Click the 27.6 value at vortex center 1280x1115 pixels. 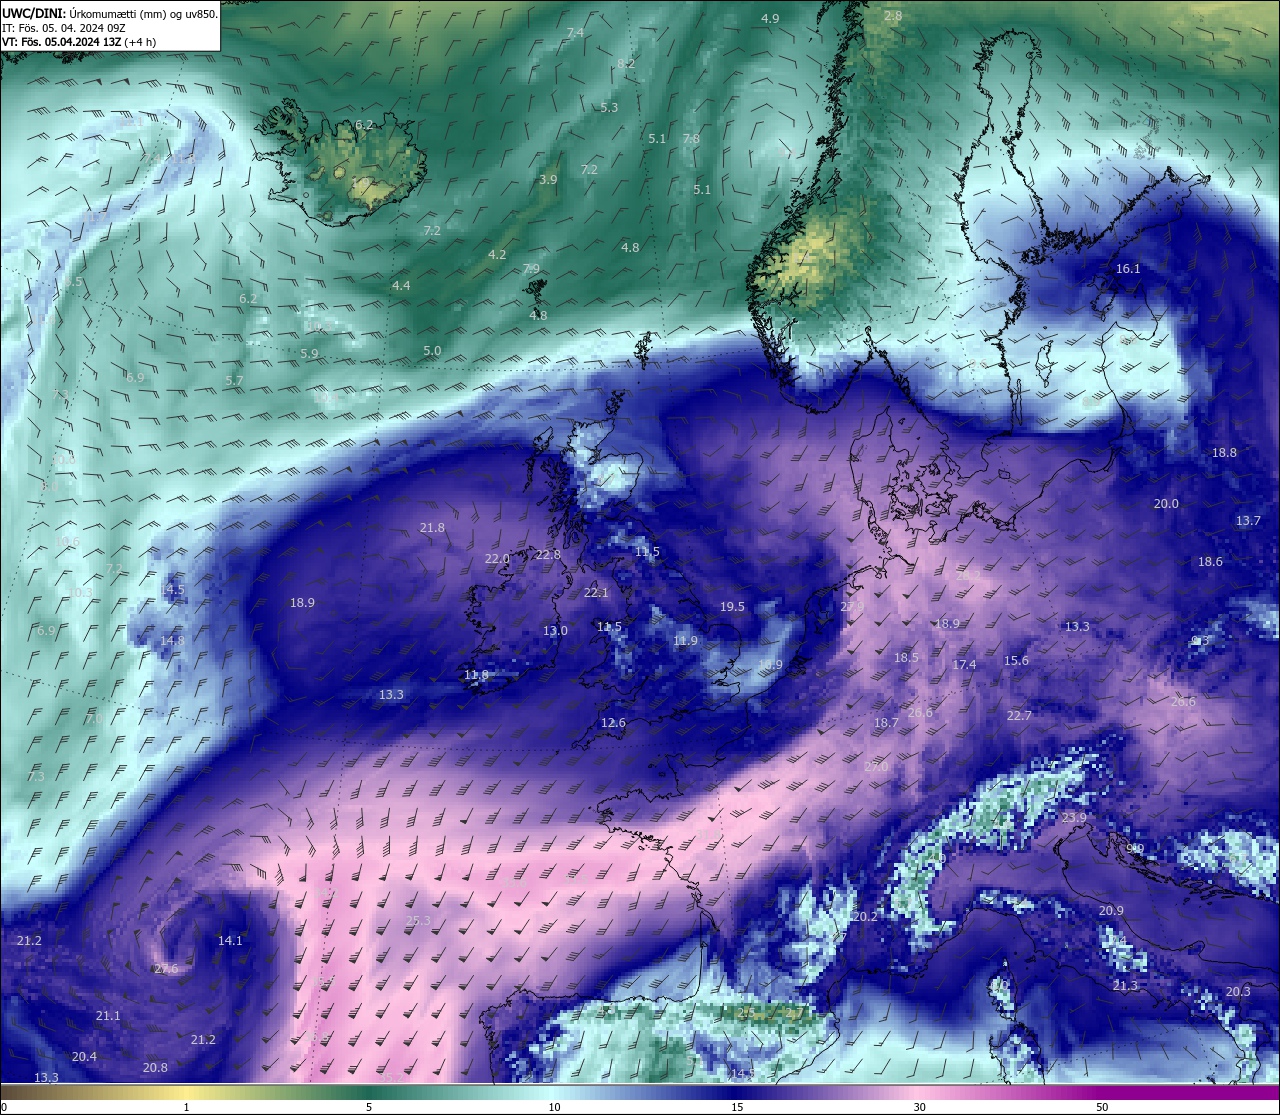pyautogui.click(x=166, y=969)
